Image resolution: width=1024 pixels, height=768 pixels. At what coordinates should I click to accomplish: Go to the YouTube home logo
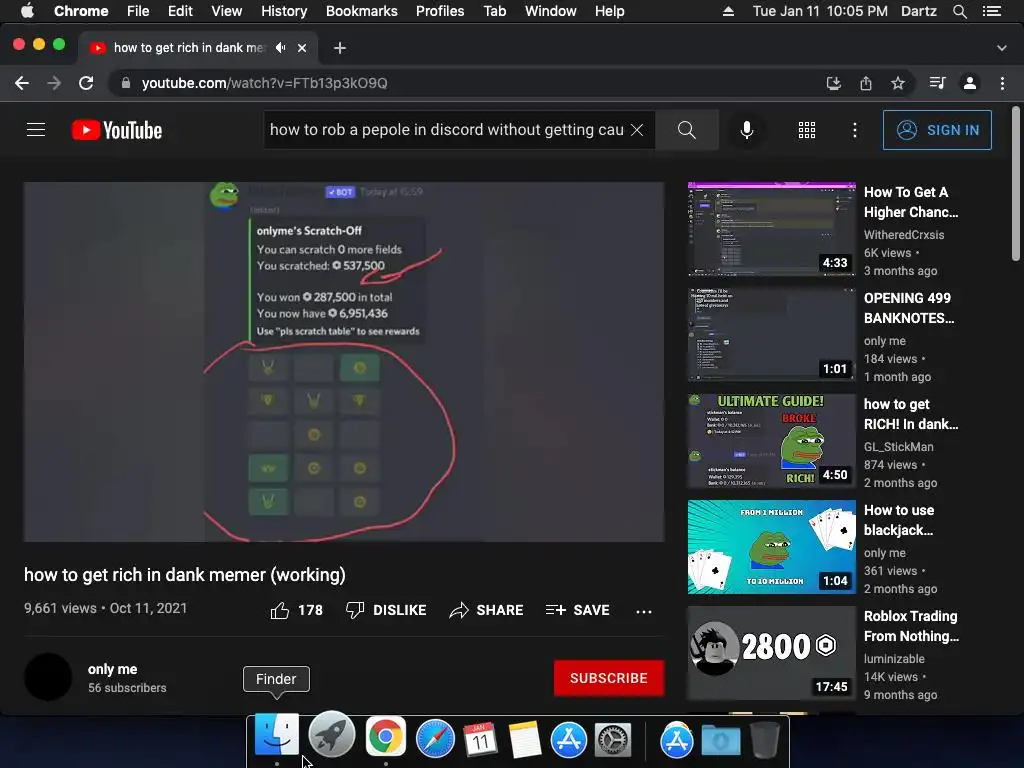tap(117, 130)
